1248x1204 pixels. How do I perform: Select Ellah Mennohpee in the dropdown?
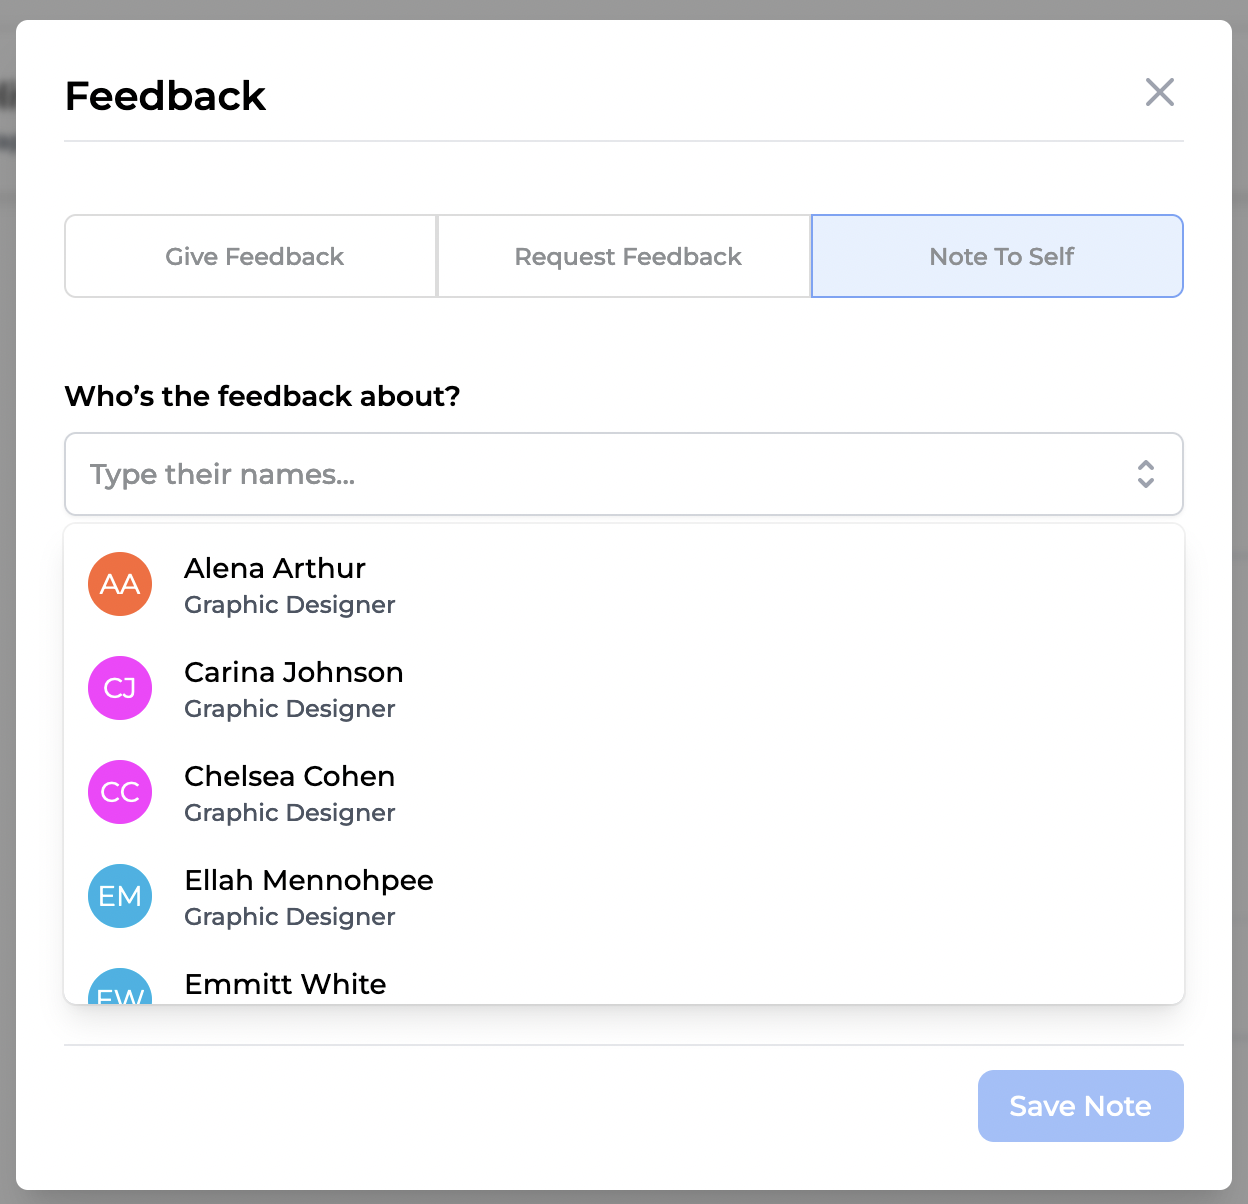coord(309,880)
